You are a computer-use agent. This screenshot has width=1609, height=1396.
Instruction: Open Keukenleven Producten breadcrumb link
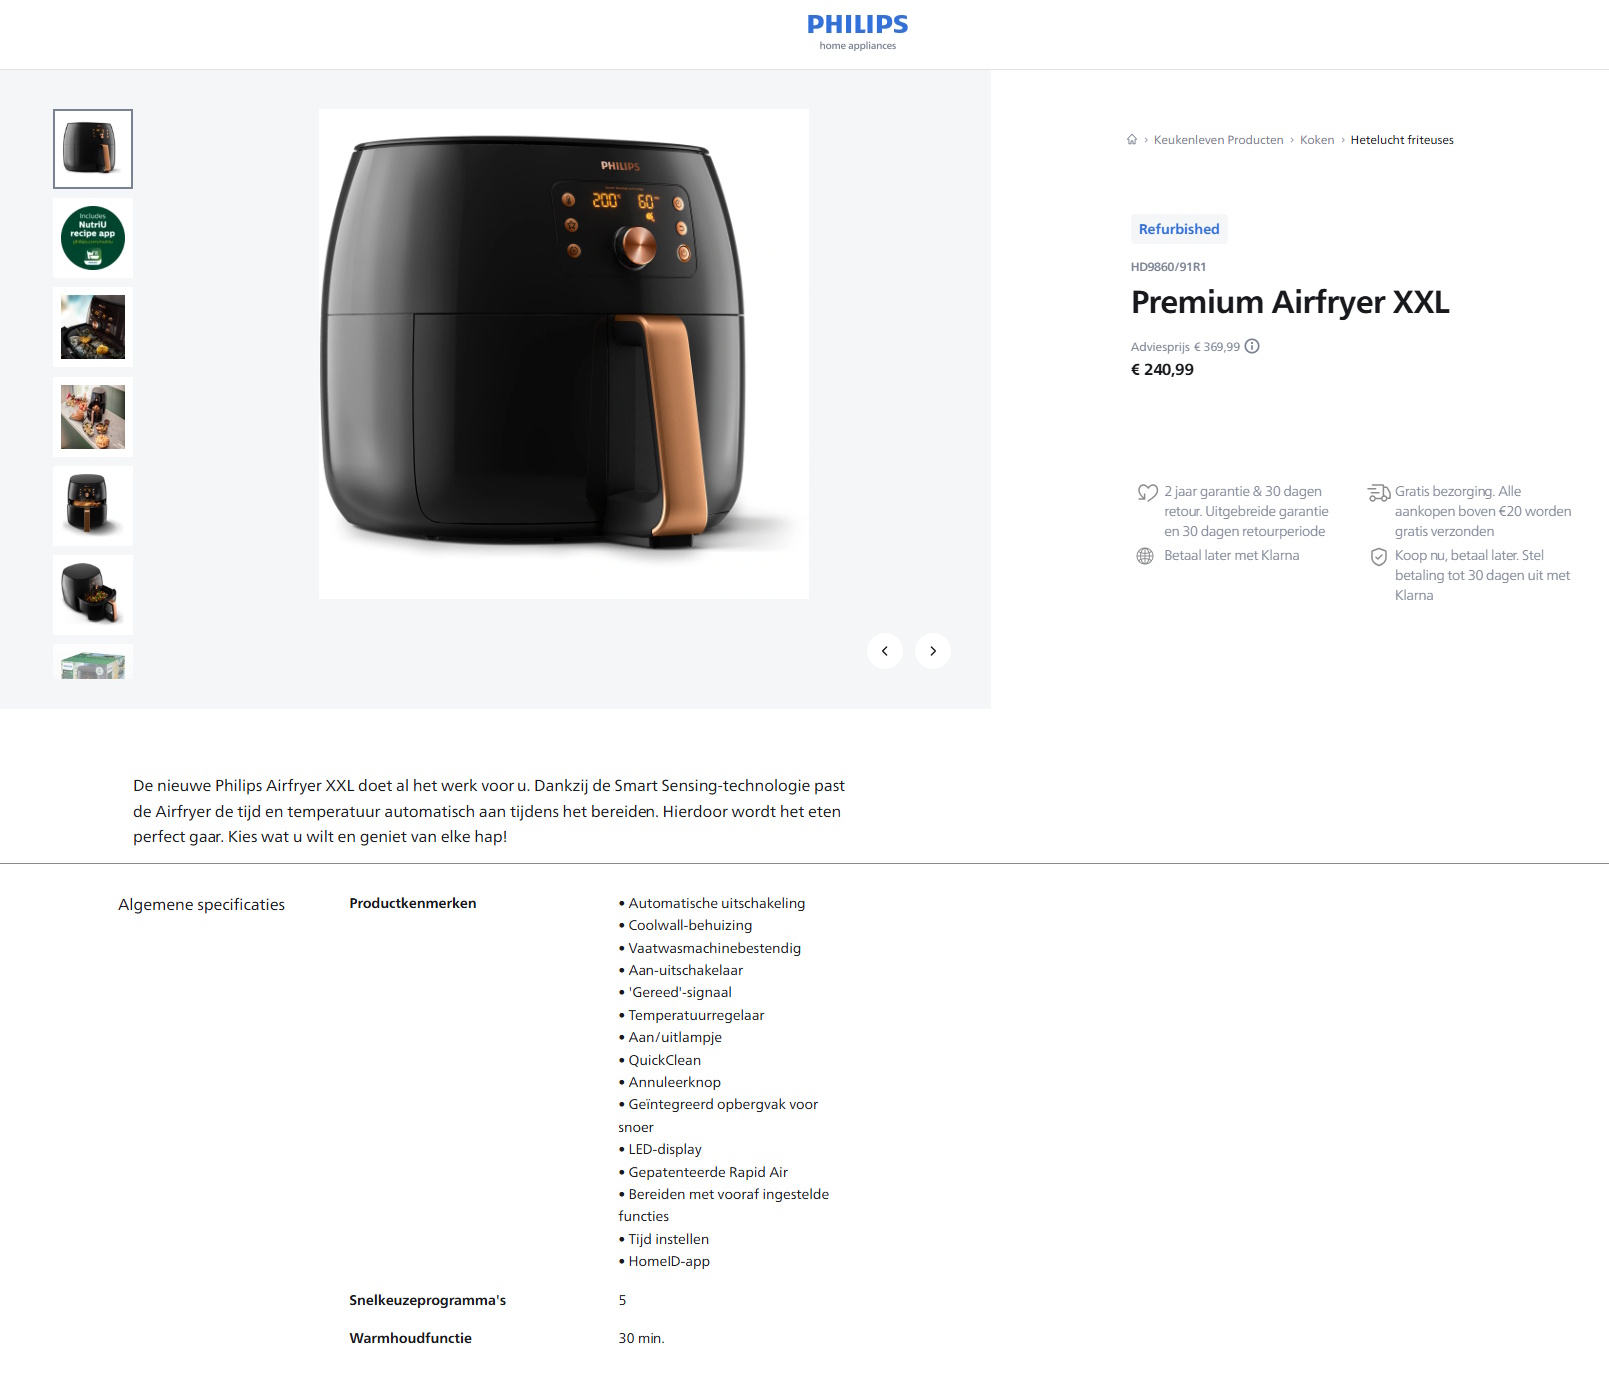(1218, 140)
